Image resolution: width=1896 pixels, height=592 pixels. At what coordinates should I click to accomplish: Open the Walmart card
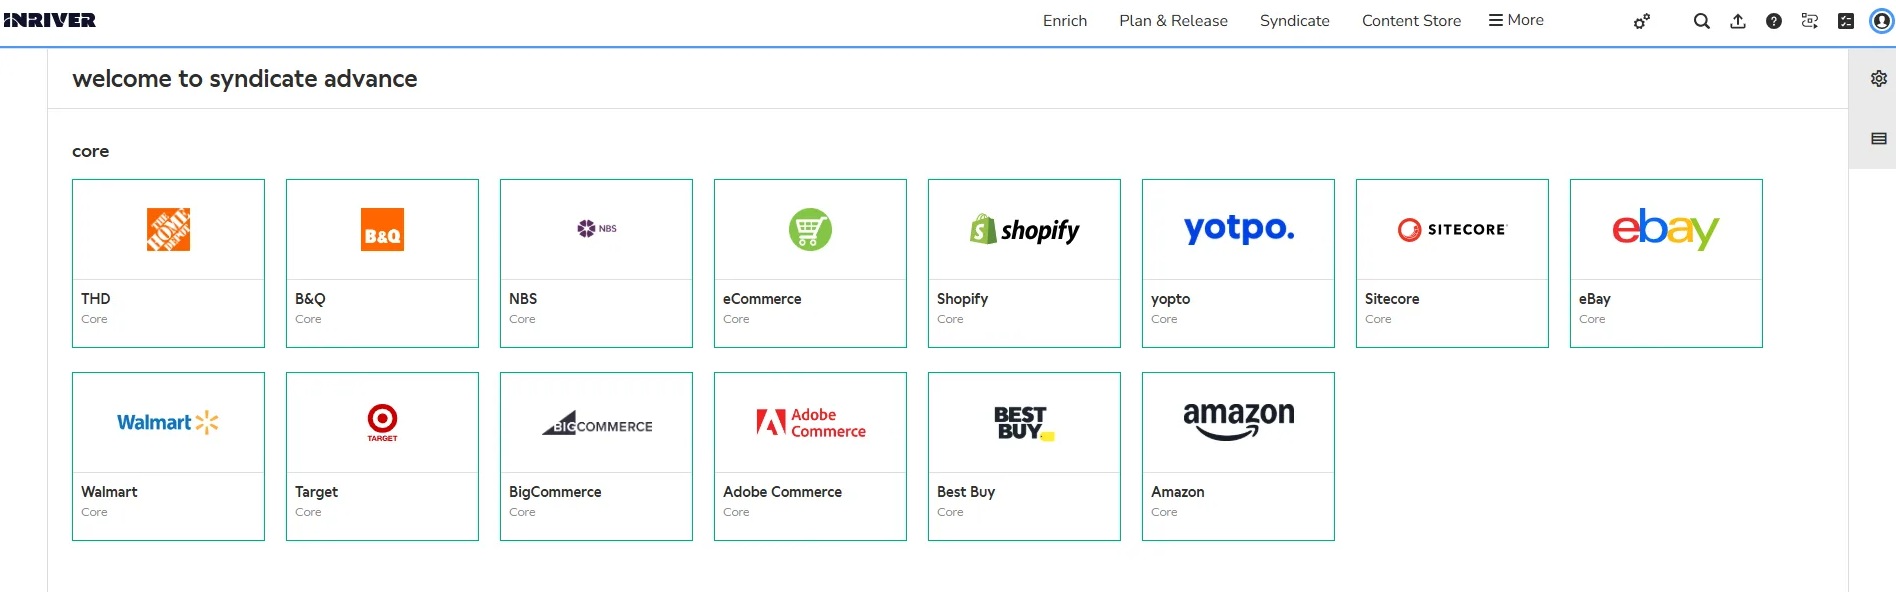[168, 456]
